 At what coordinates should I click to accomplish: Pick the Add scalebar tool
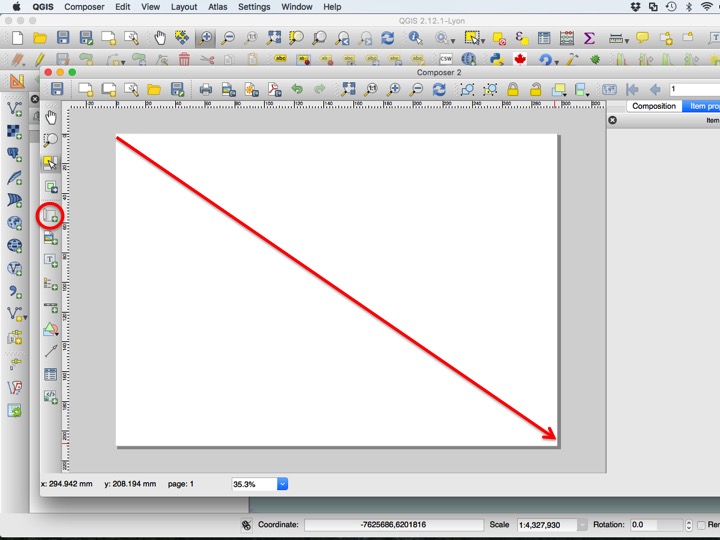tap(51, 307)
